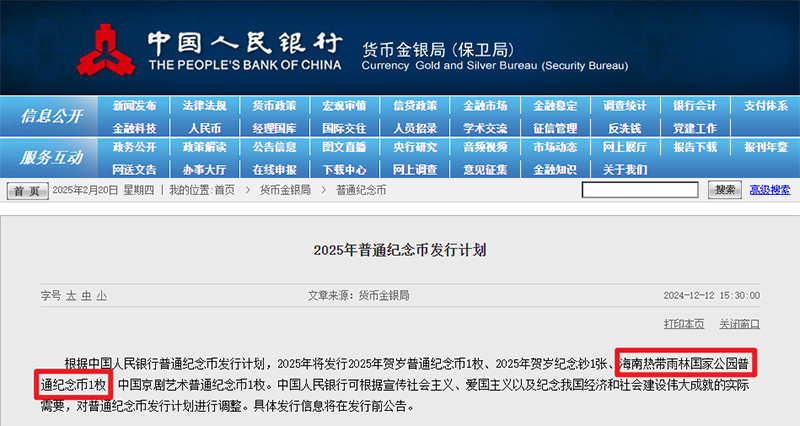Screen dimensions: 800x426
Task: Open 党建工作 menu item
Action: click(695, 128)
